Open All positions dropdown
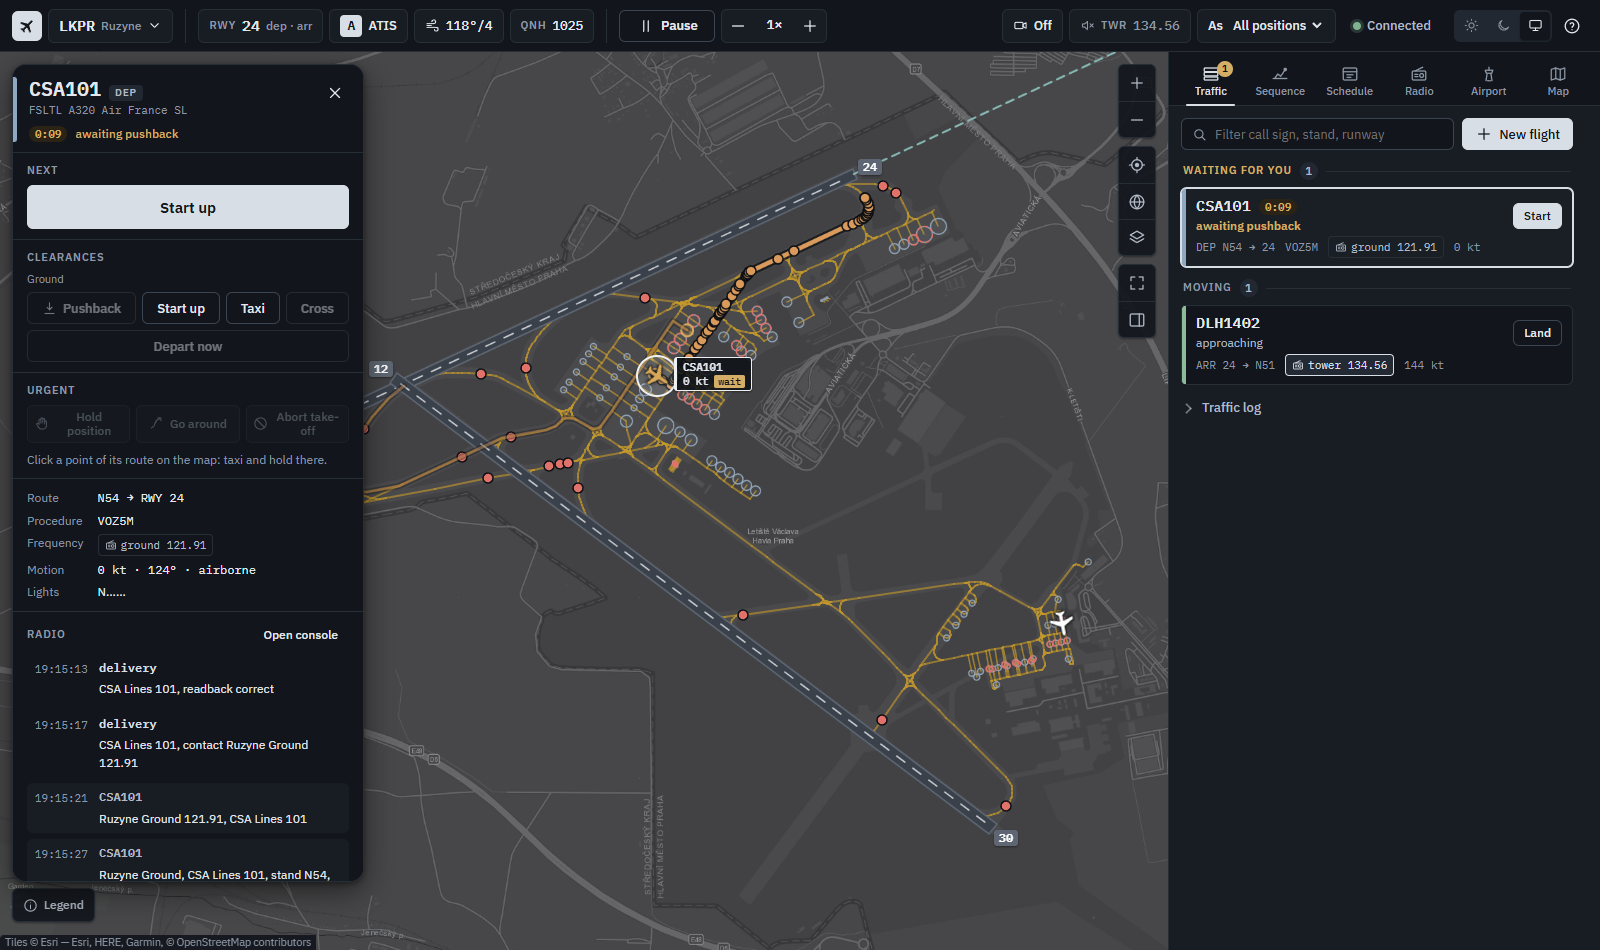The image size is (1600, 950). click(x=1264, y=26)
